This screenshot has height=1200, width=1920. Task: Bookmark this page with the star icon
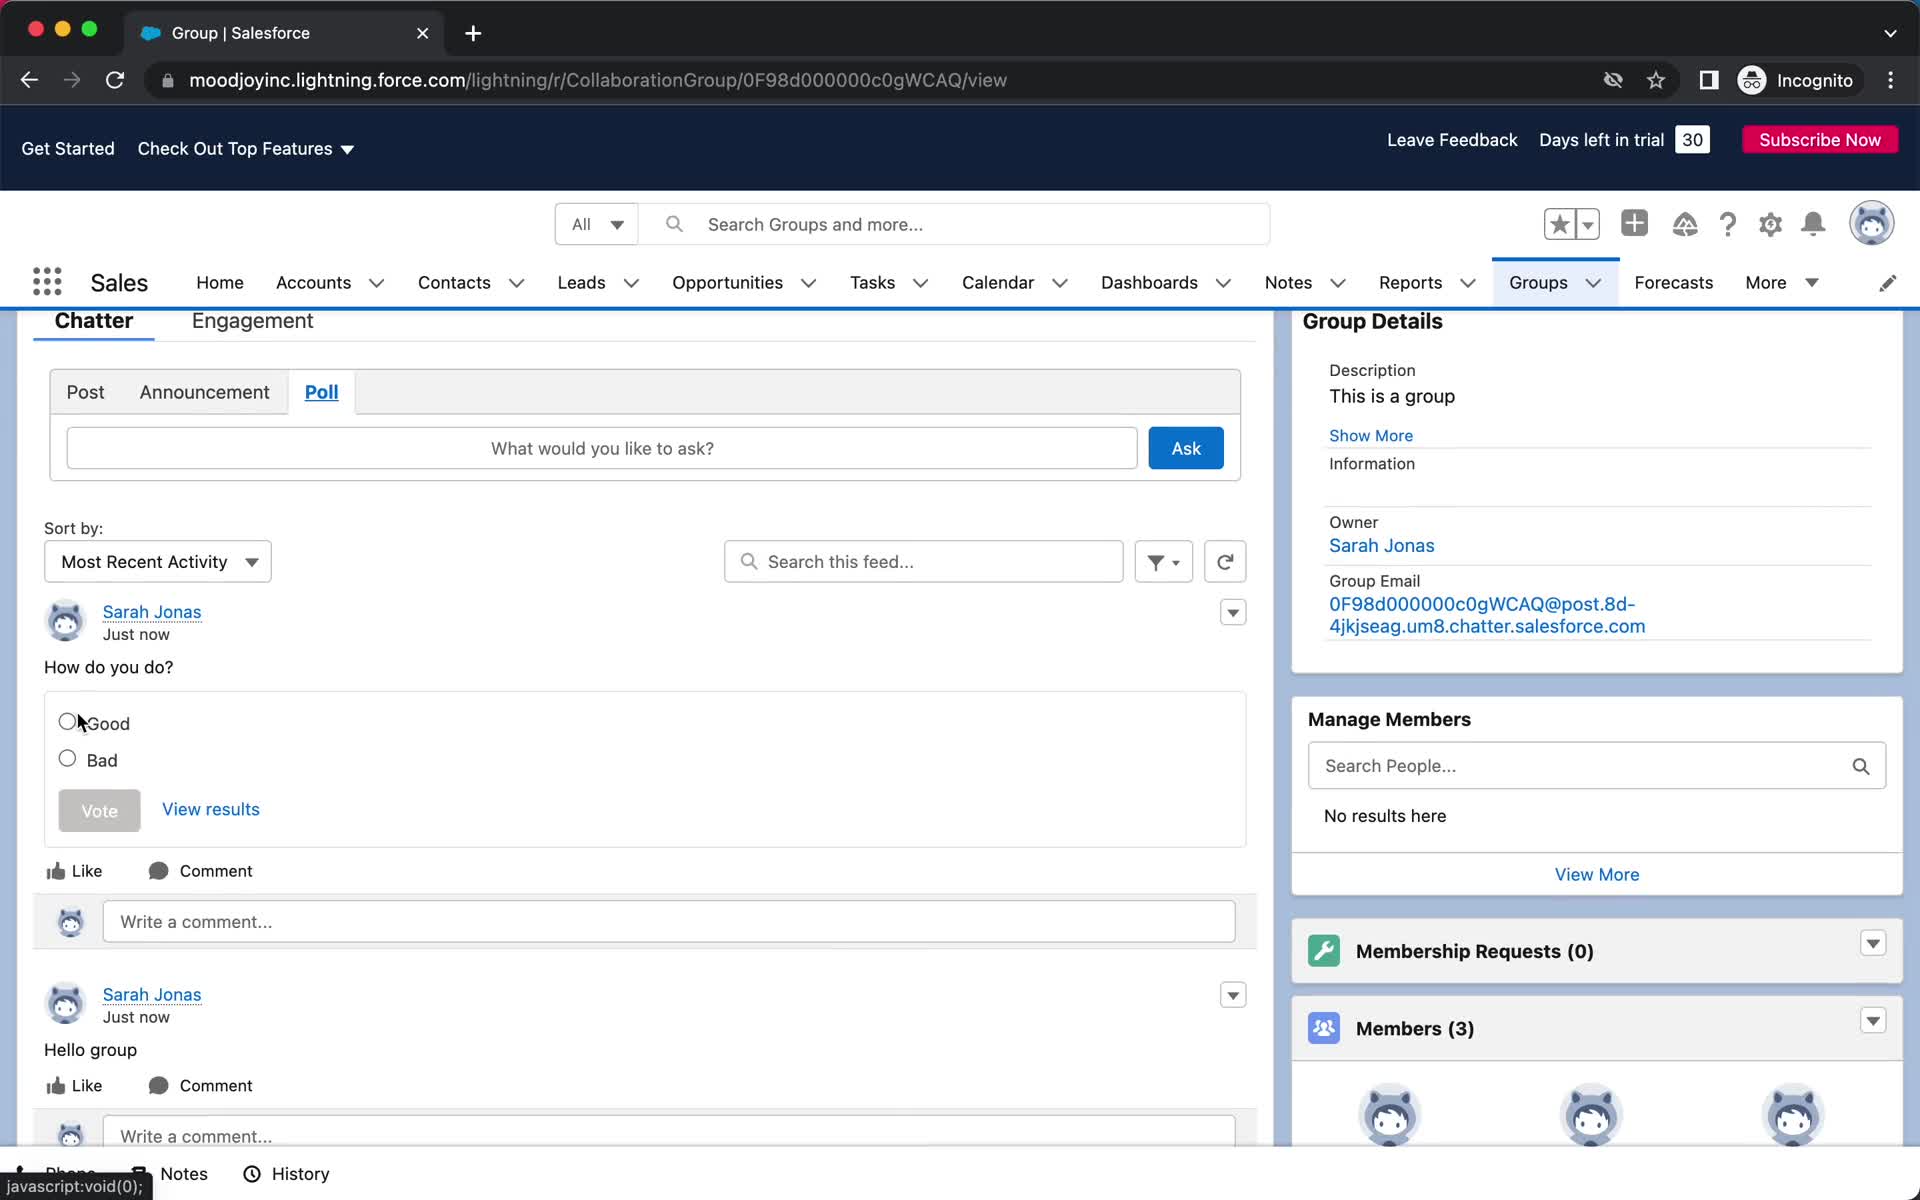coord(1656,80)
